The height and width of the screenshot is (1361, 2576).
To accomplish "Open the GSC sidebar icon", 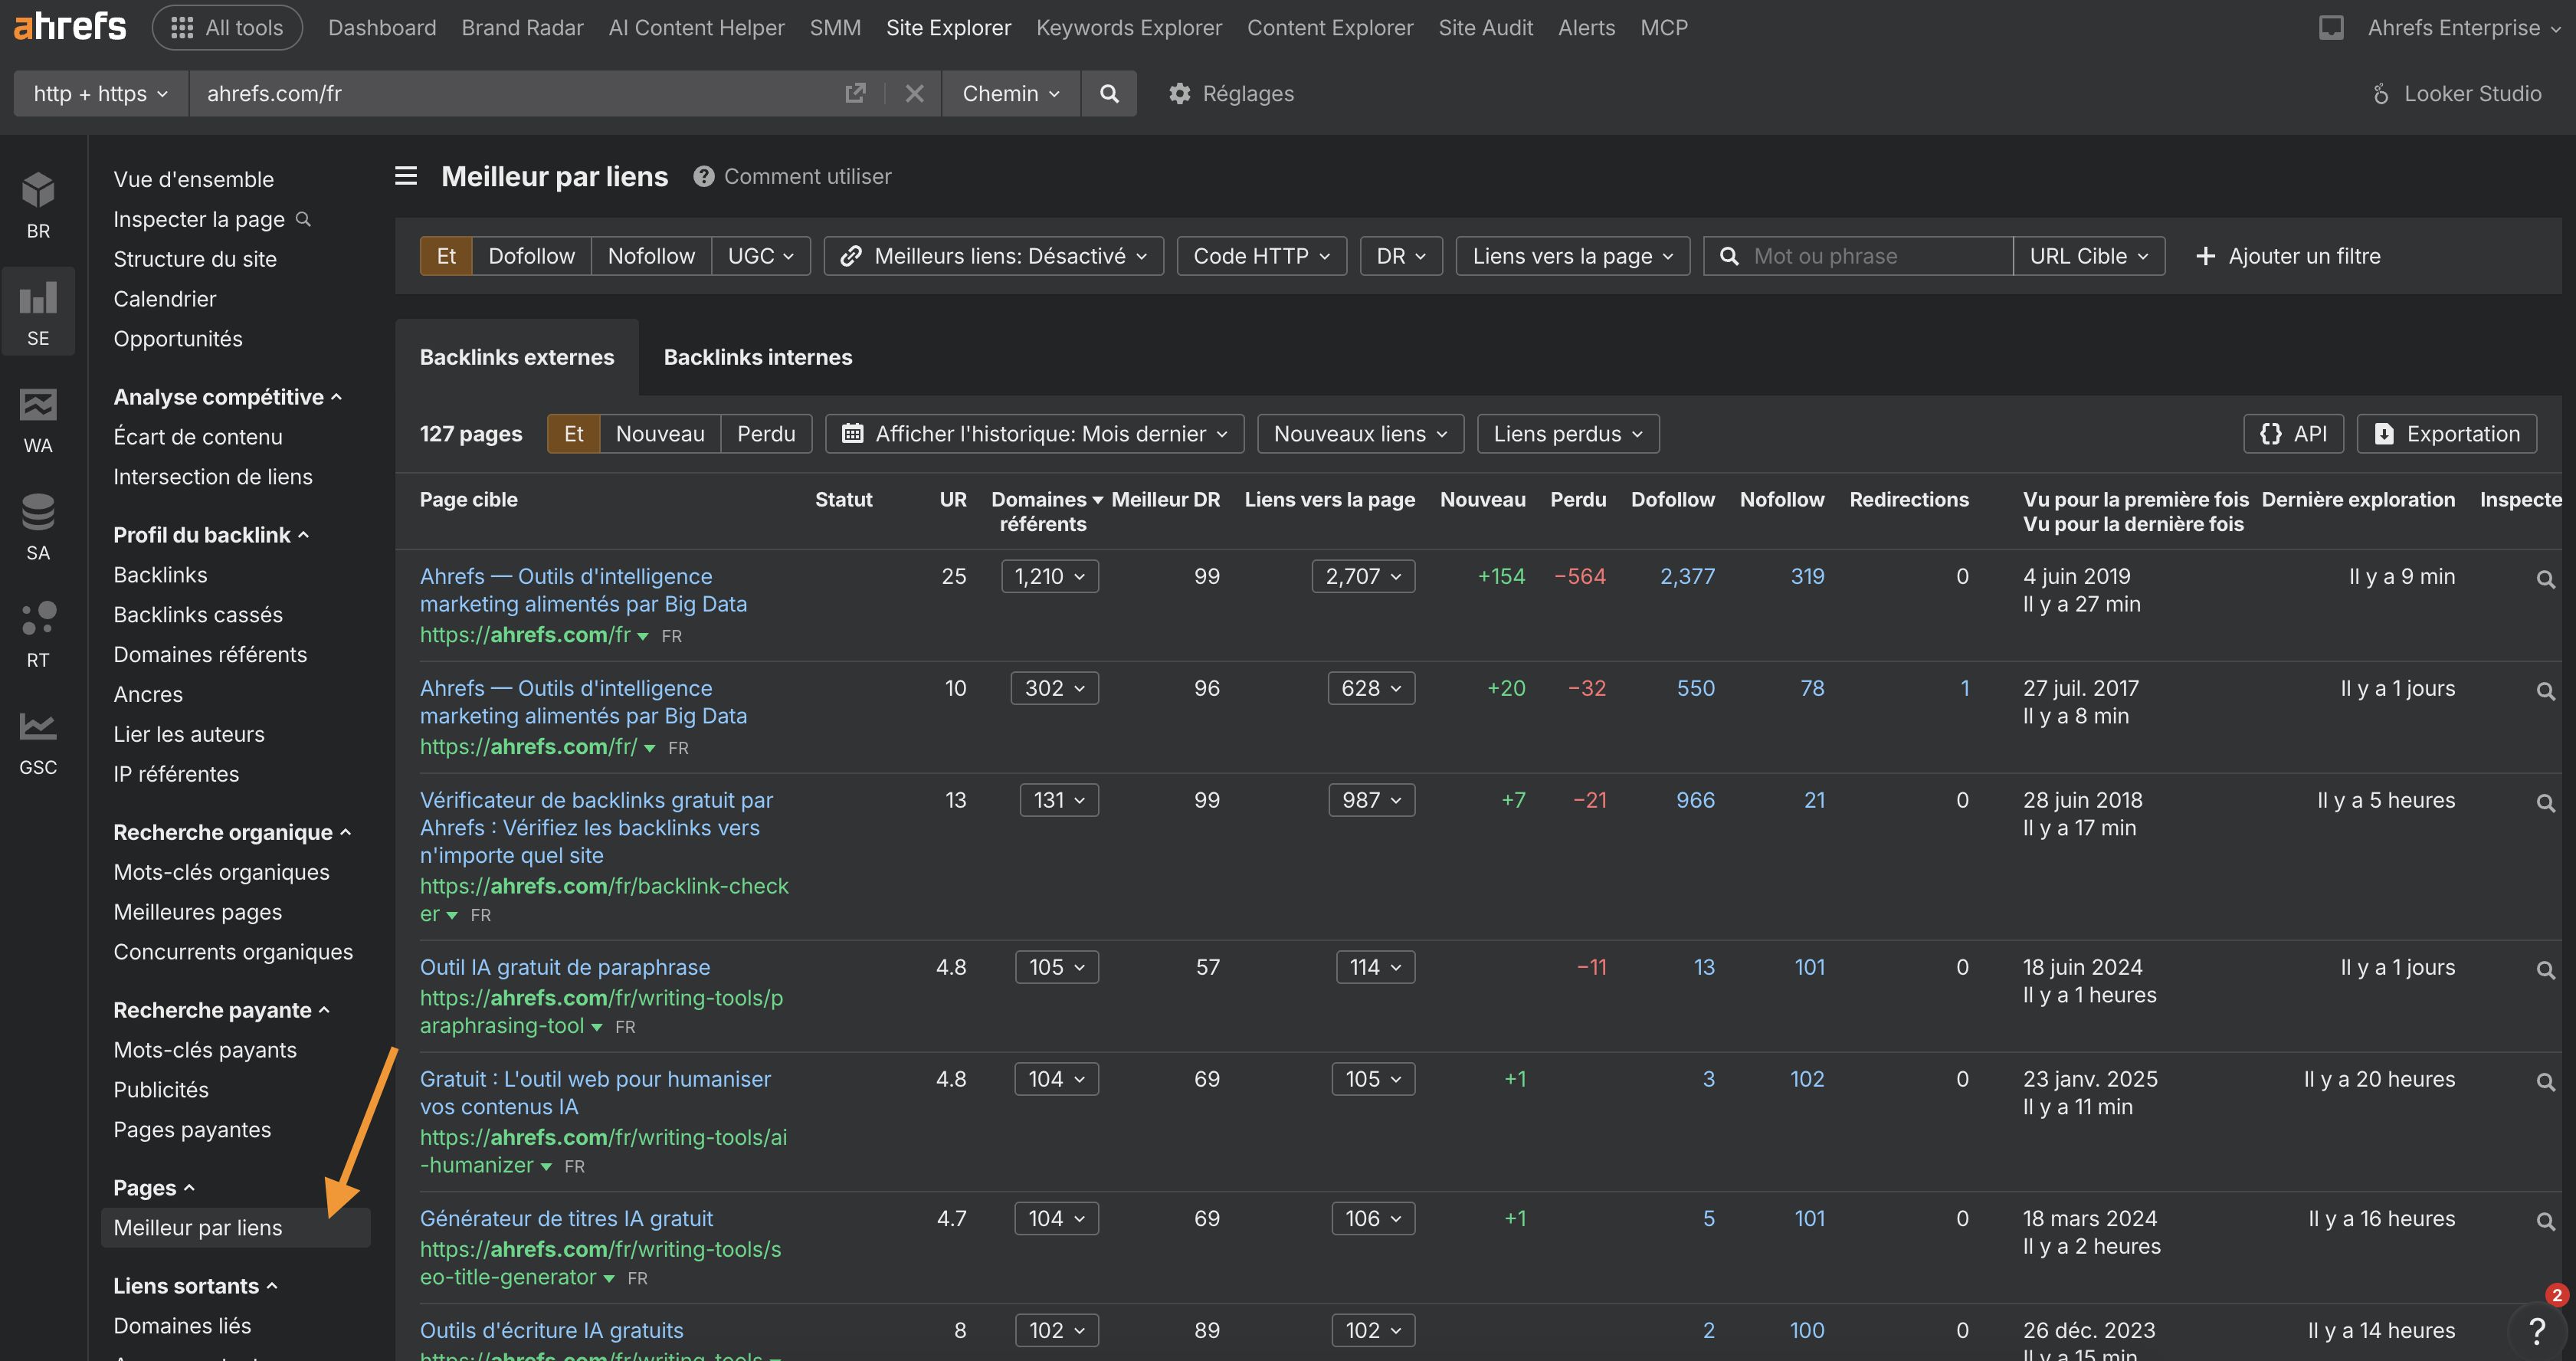I will (x=38, y=740).
